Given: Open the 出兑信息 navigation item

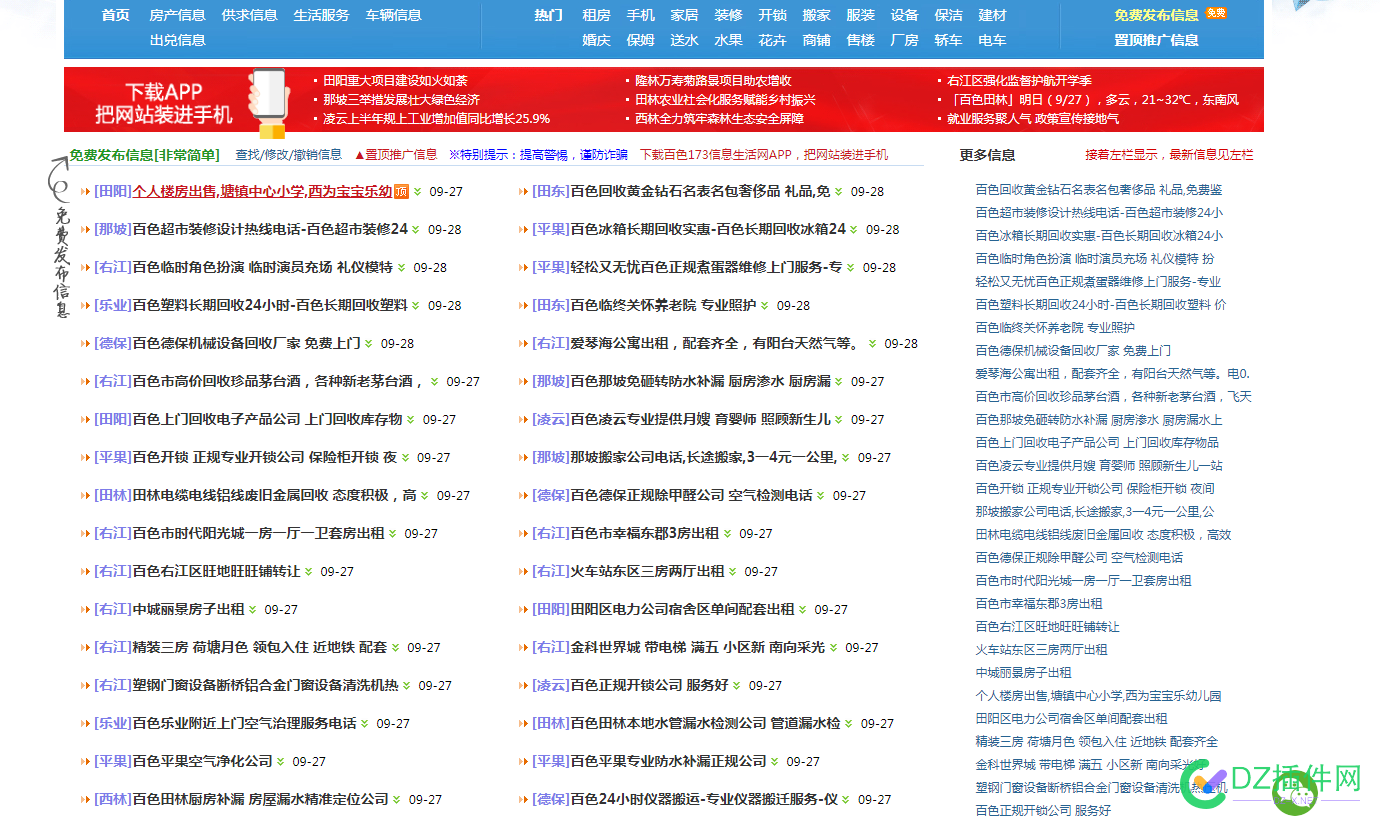Looking at the screenshot, I should [178, 40].
